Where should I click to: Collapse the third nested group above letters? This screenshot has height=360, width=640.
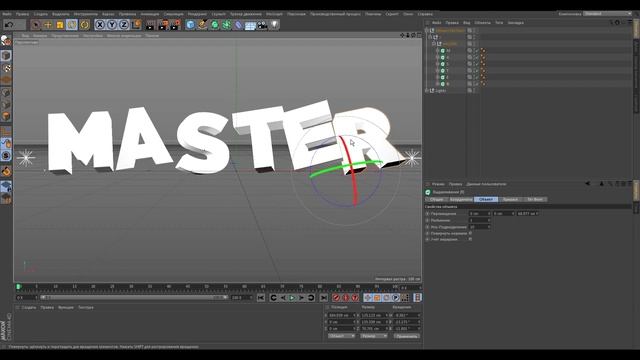coord(433,44)
